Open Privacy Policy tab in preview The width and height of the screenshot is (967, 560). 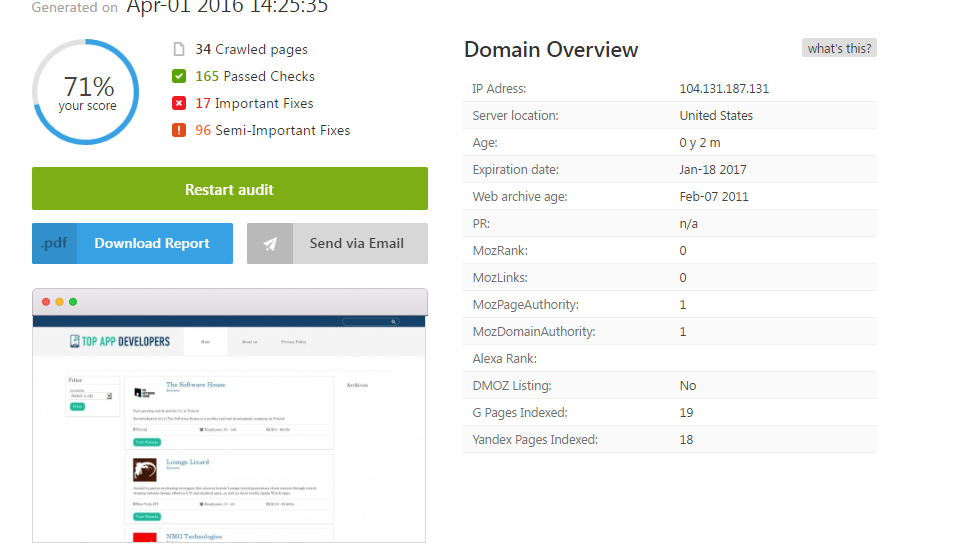(x=293, y=342)
